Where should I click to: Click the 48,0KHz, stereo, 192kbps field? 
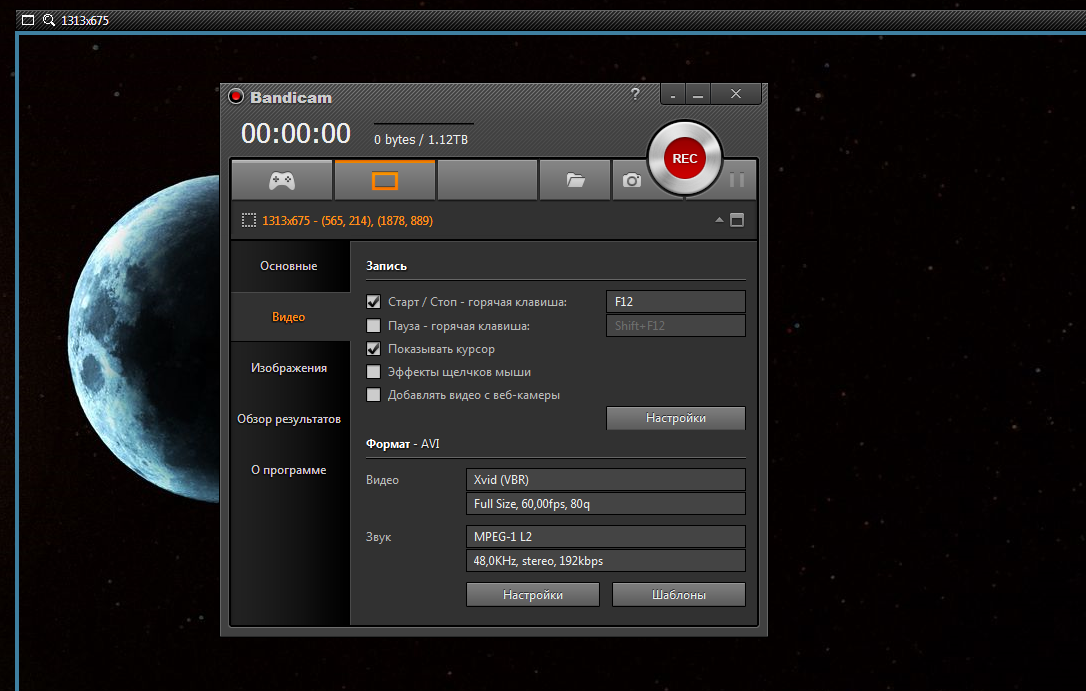(606, 561)
